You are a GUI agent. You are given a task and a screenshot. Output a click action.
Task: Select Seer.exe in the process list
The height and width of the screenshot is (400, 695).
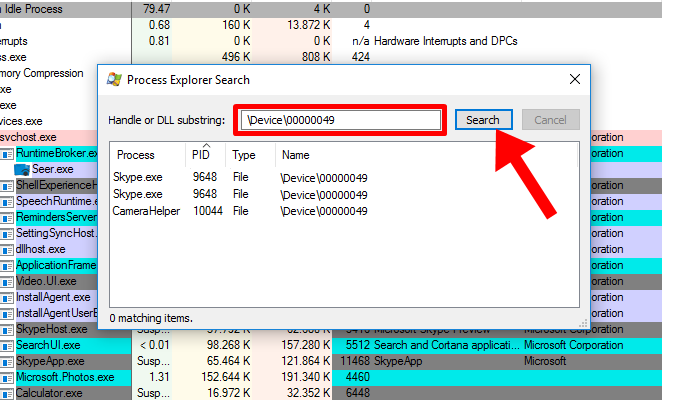coord(52,169)
